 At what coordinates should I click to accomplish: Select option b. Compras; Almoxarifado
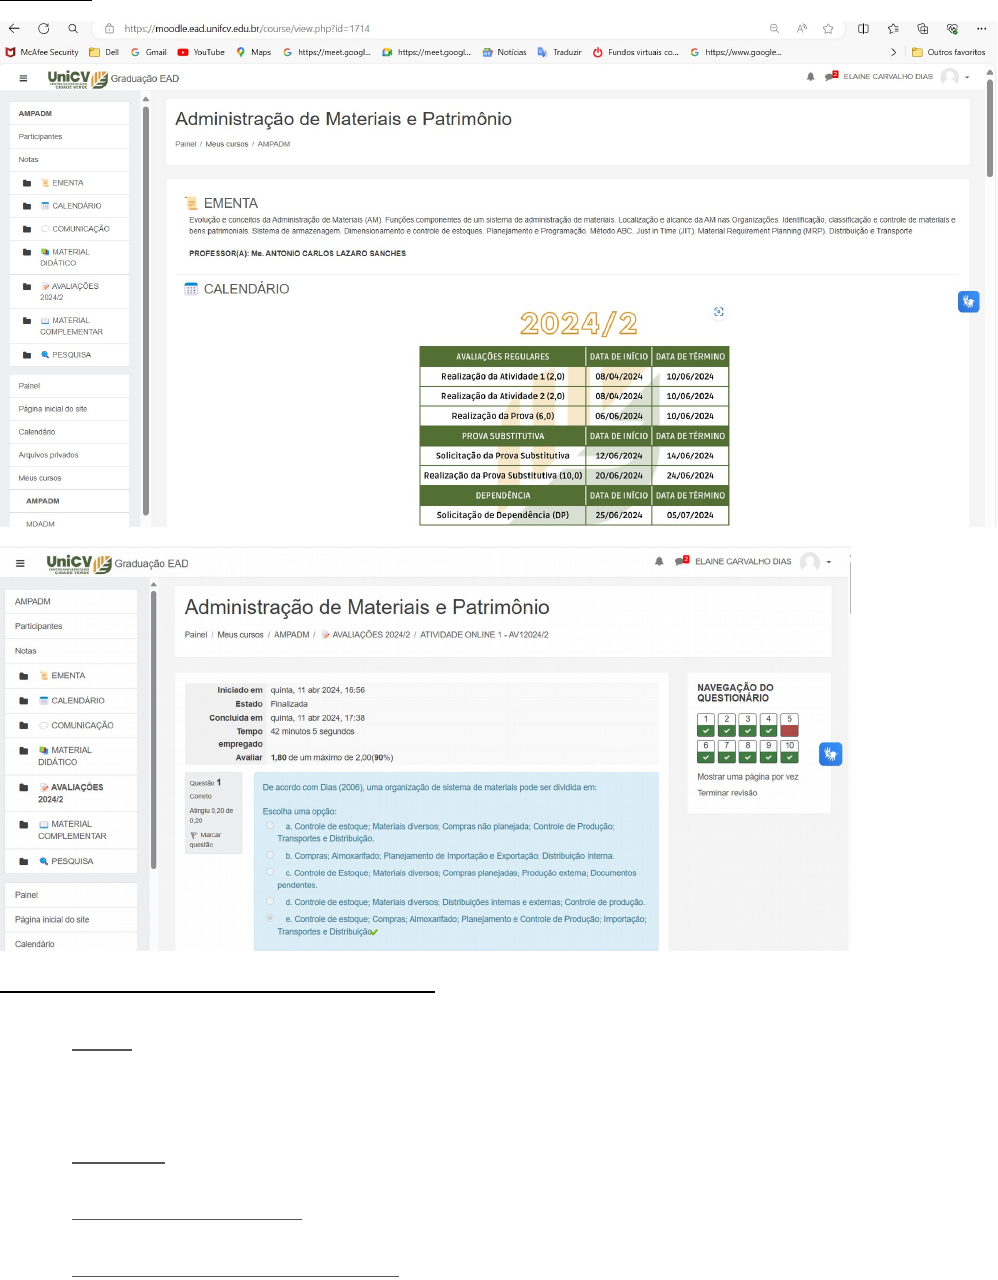(270, 855)
